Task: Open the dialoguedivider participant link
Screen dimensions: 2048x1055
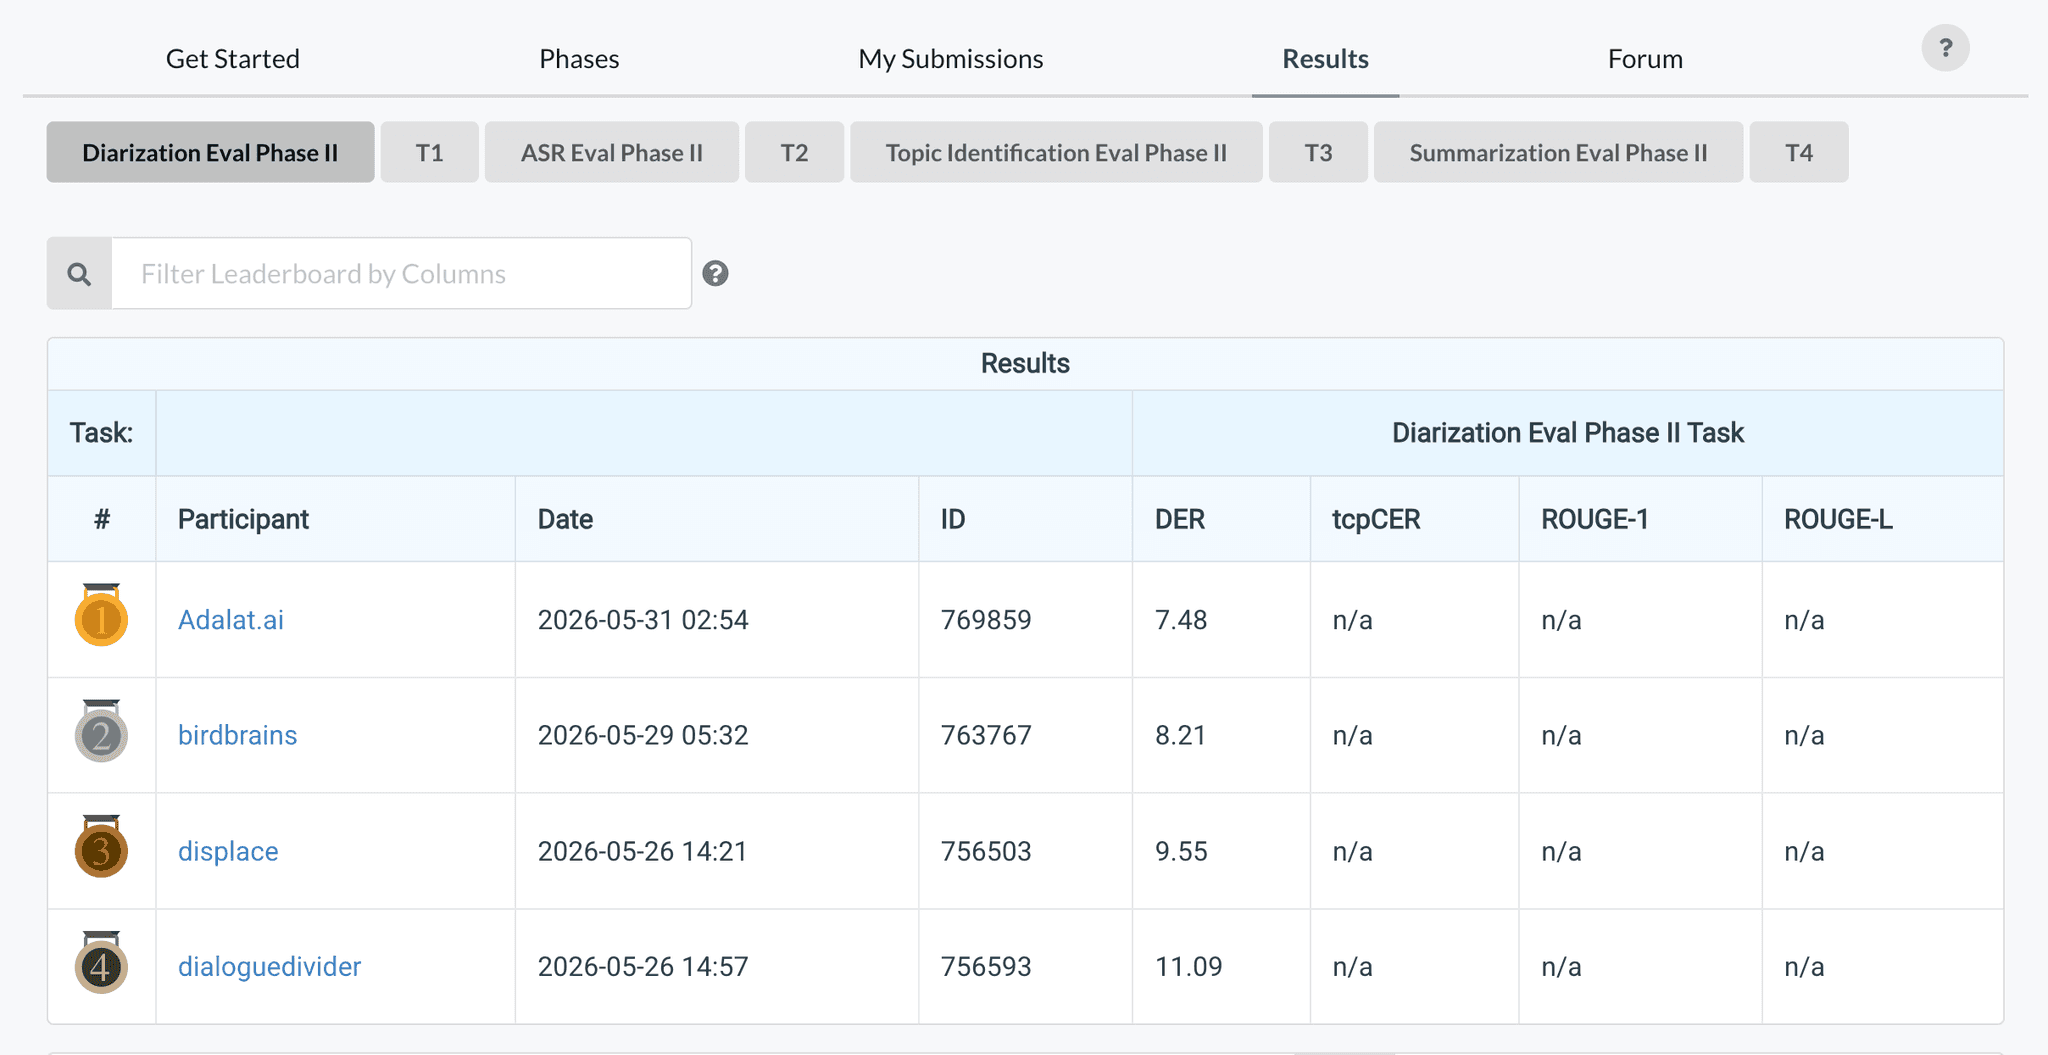Action: coord(269,966)
